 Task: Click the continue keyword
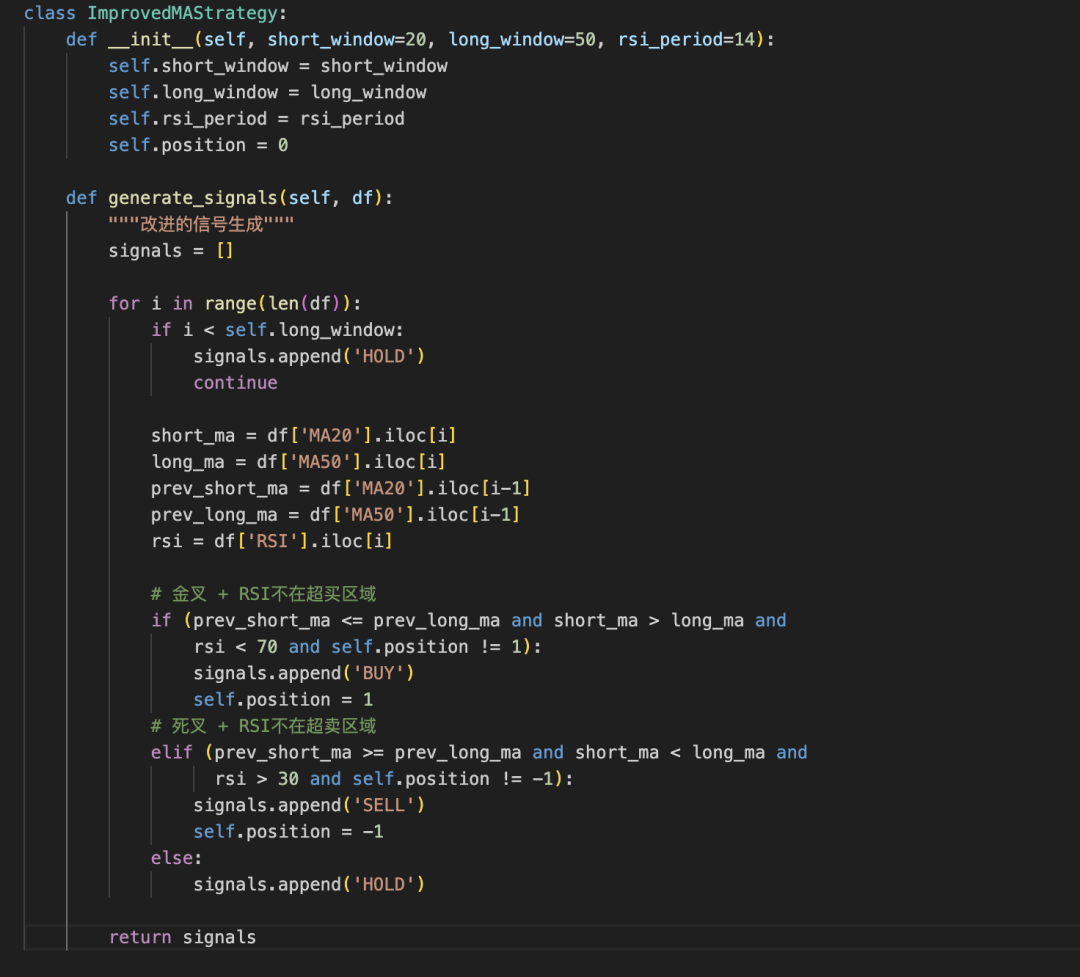[x=236, y=383]
